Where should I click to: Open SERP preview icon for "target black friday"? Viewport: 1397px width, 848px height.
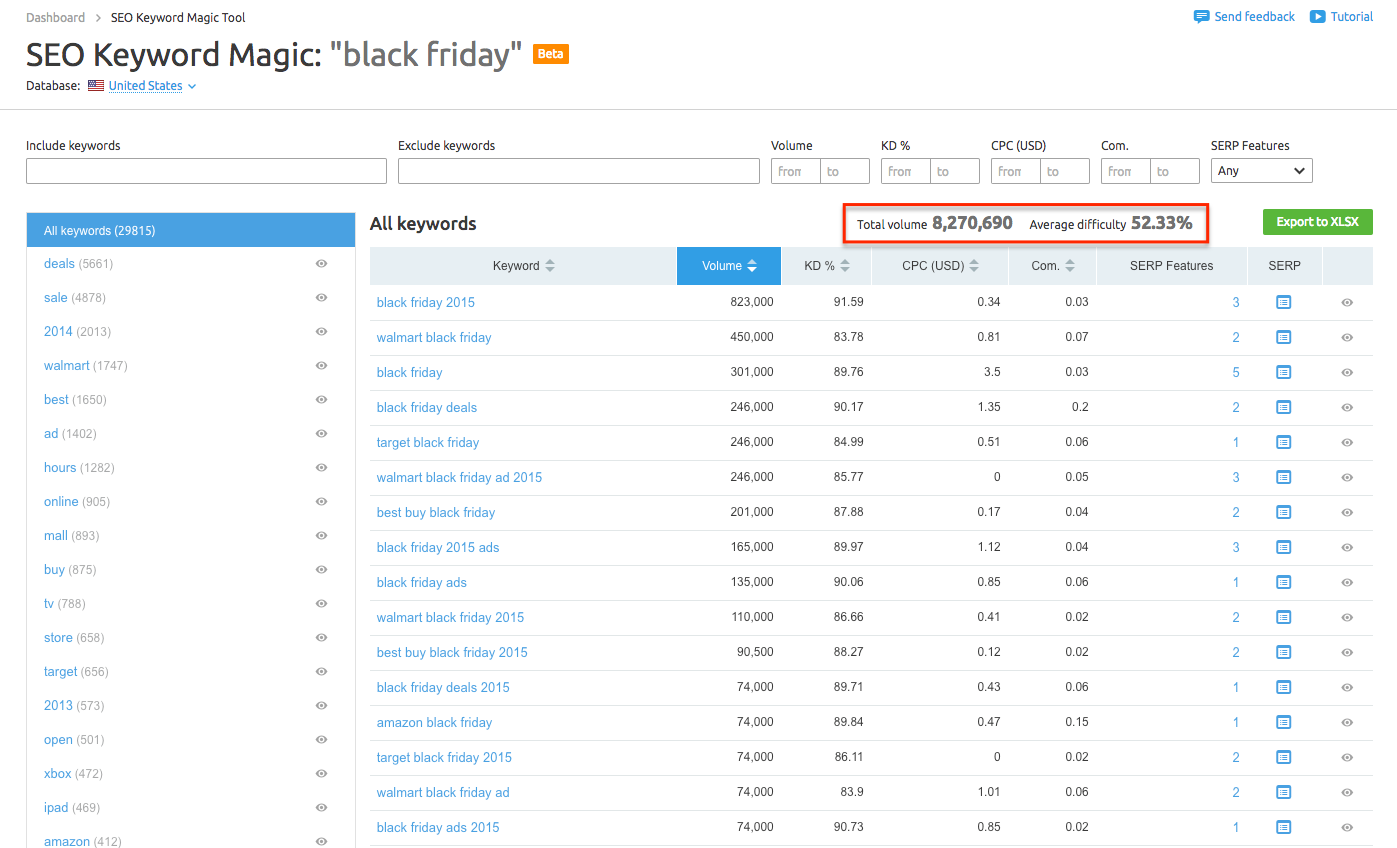(1284, 442)
